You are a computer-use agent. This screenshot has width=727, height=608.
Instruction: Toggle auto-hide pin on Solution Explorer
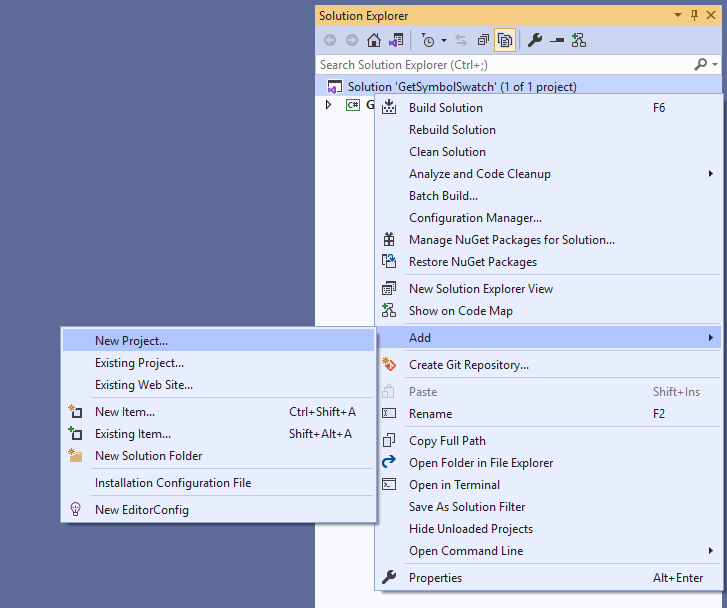(x=695, y=15)
